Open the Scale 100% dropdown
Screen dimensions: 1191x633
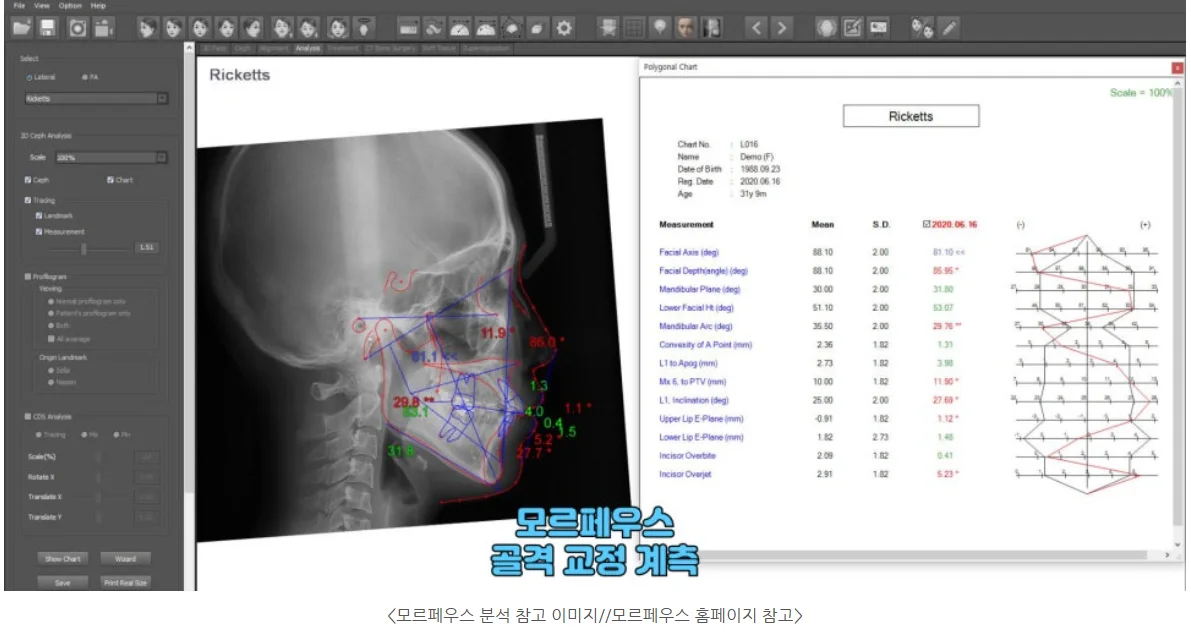[111, 158]
